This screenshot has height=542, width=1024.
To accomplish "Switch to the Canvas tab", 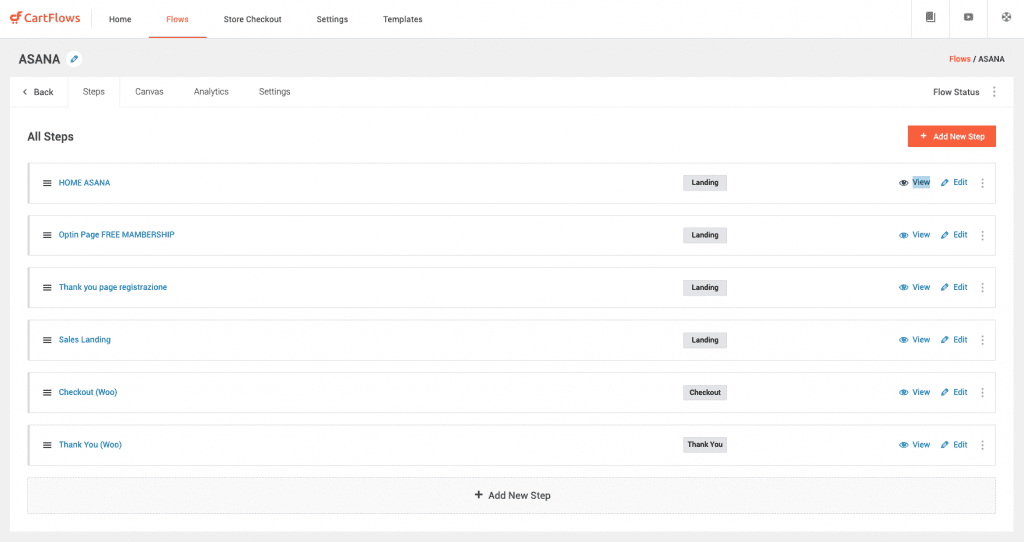I will [149, 91].
